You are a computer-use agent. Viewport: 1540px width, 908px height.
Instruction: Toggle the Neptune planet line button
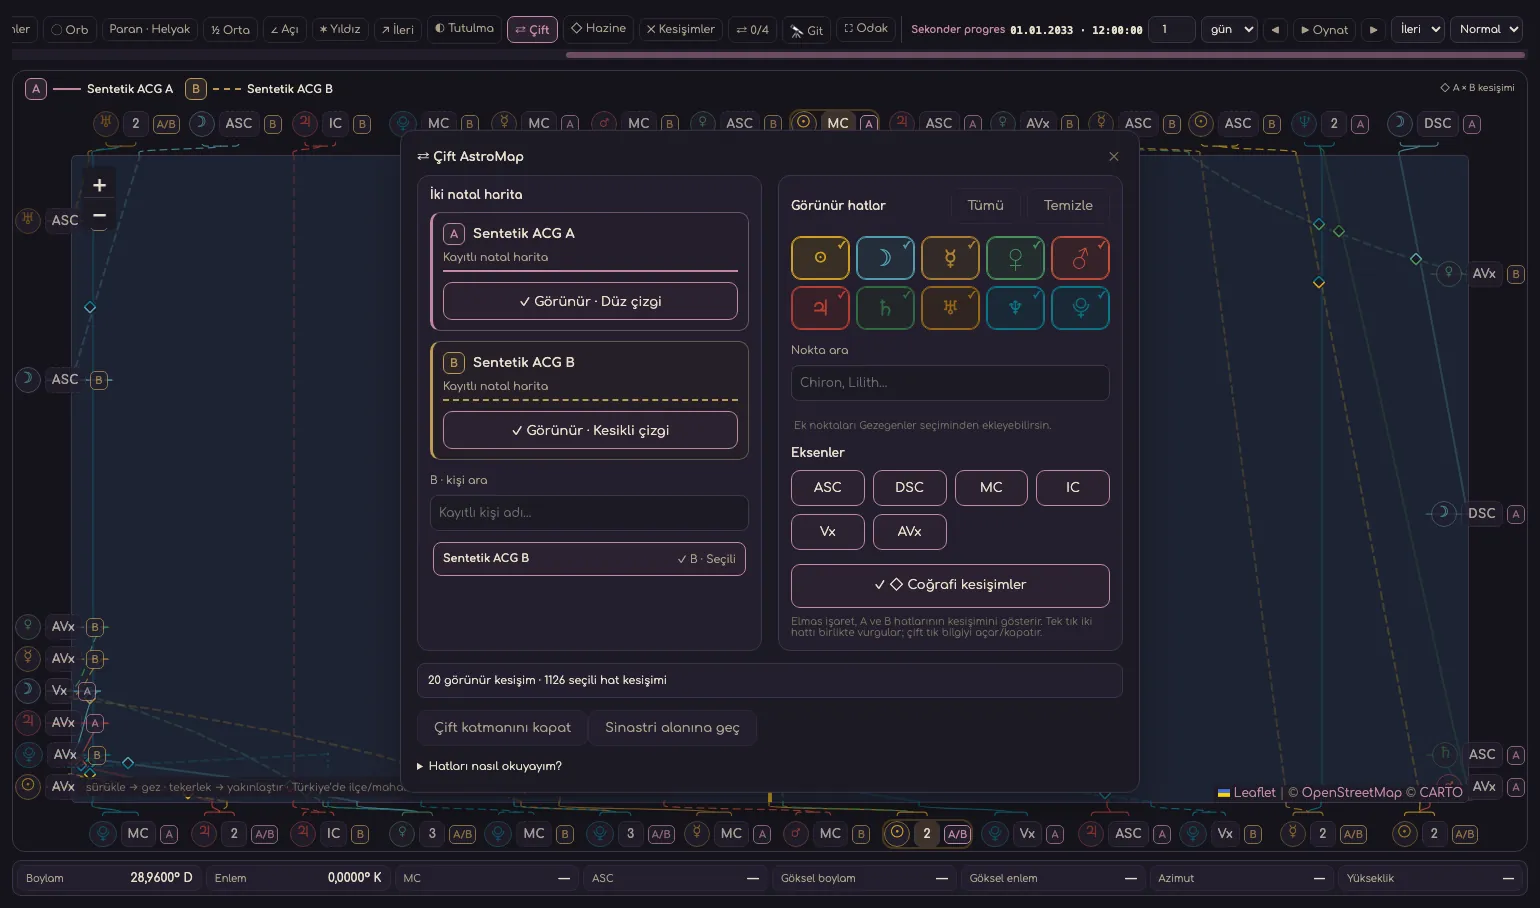tap(1015, 308)
